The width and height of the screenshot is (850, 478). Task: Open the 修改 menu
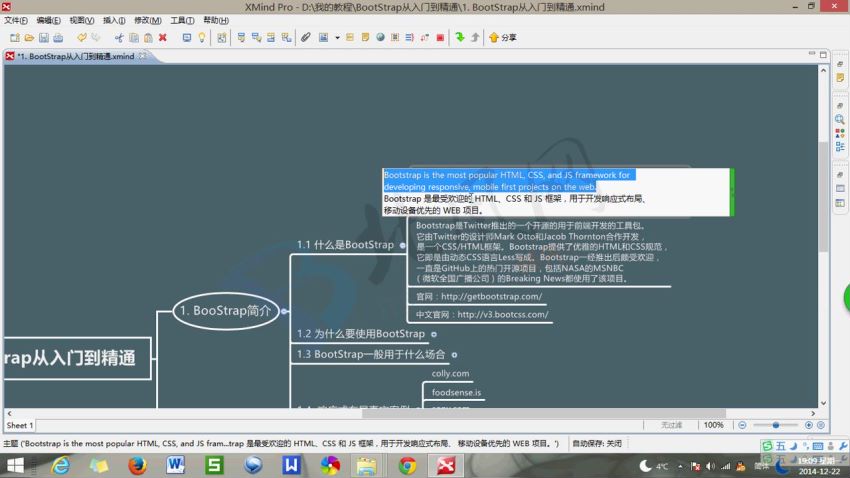[148, 20]
